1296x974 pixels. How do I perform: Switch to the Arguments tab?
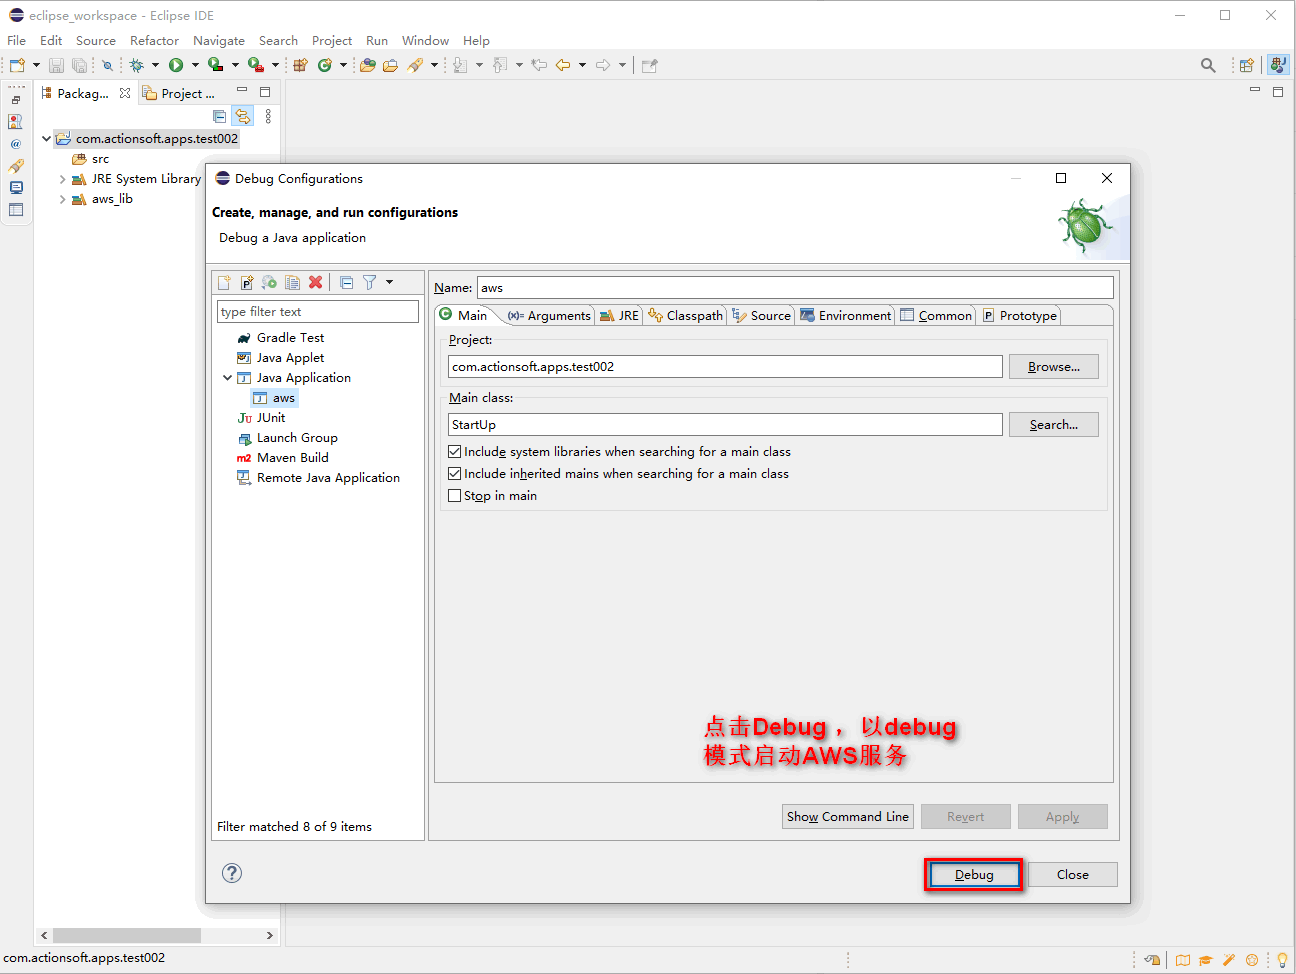coord(548,315)
